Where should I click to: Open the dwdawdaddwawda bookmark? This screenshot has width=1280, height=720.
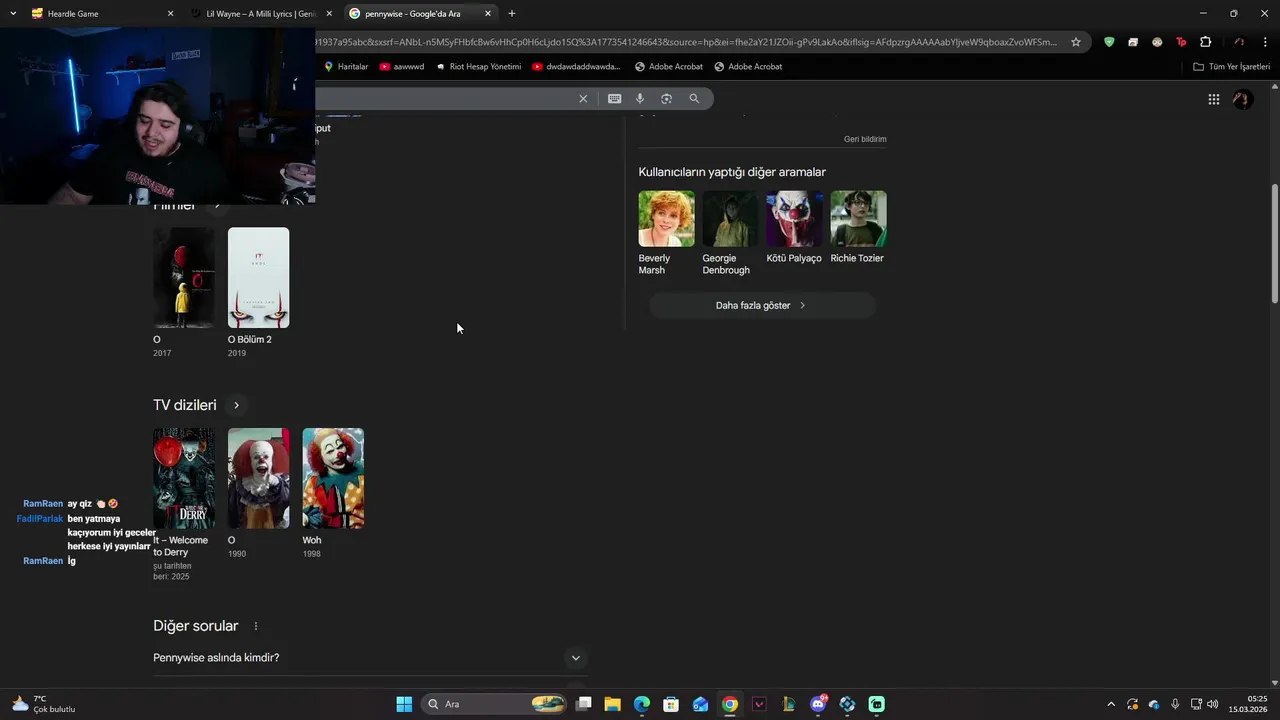tap(576, 67)
